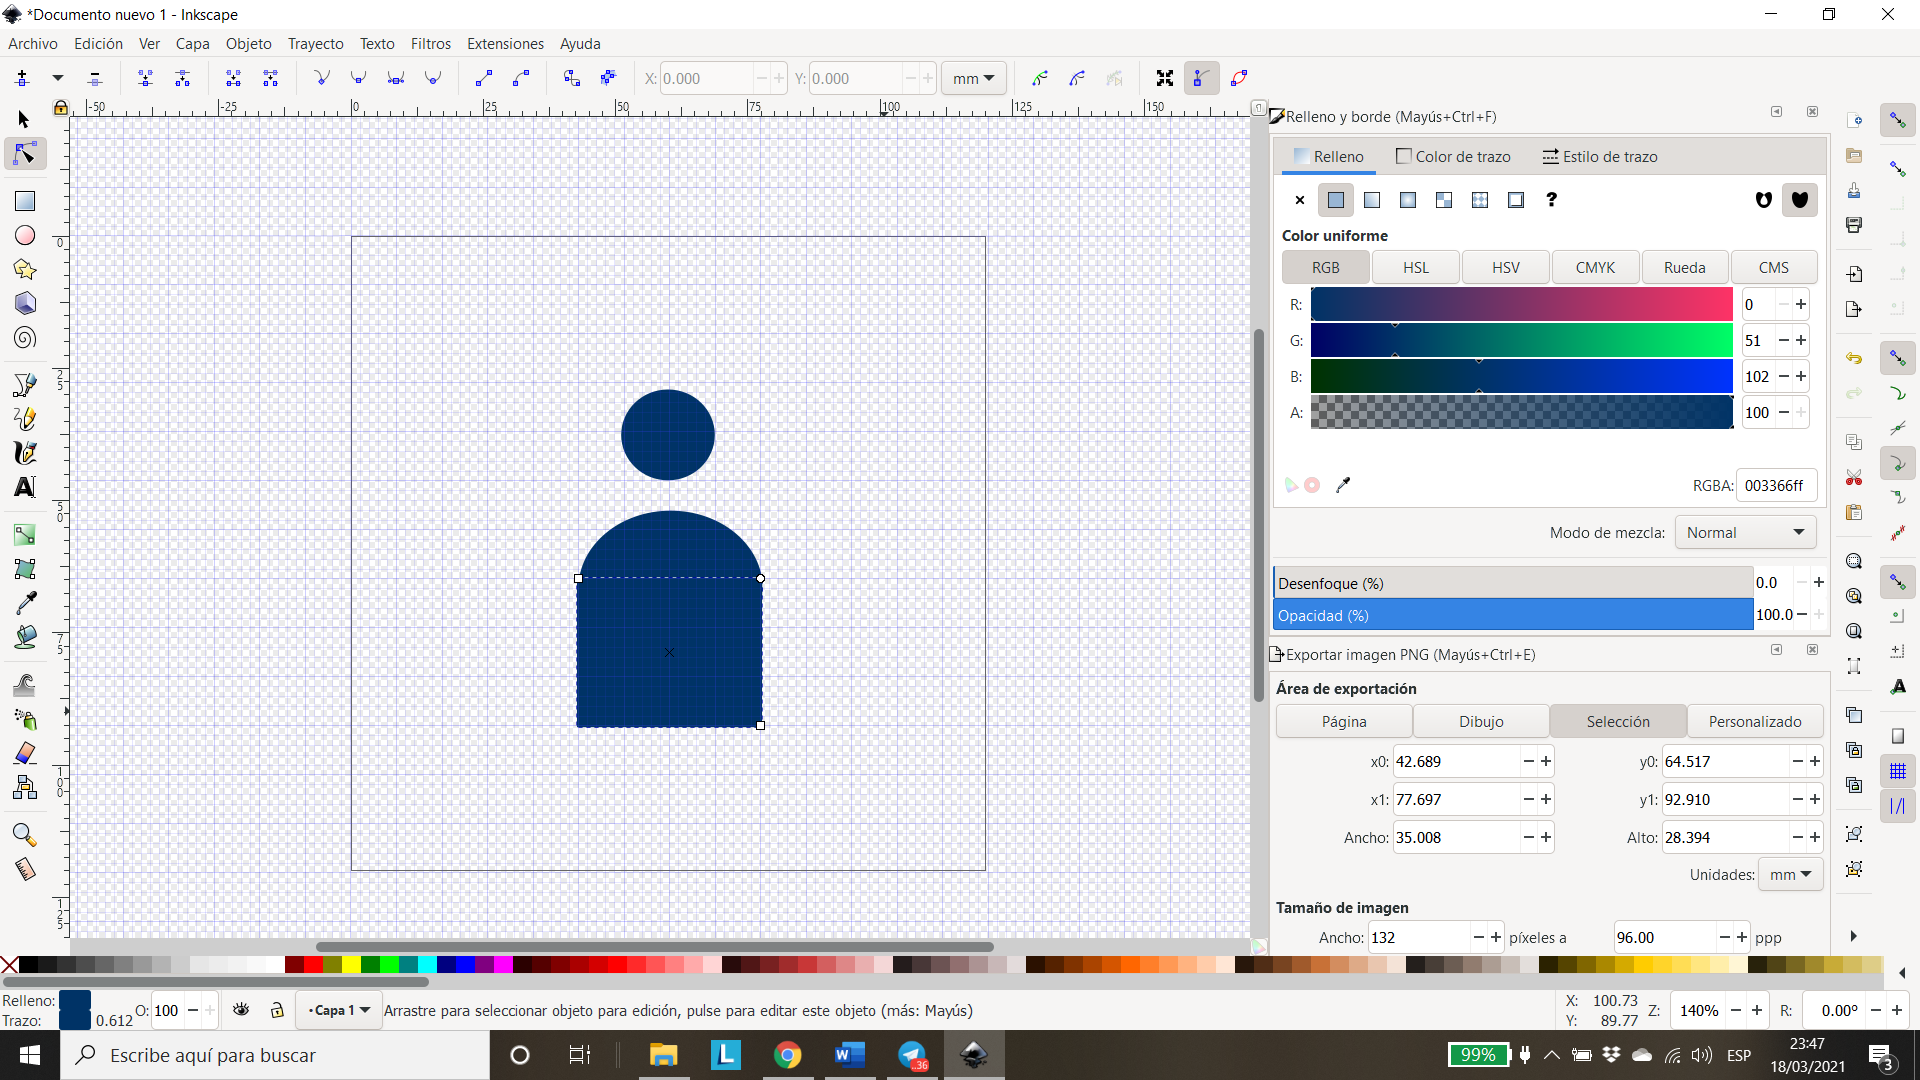This screenshot has width=1920, height=1080.
Task: Select the text tool
Action: 24,487
